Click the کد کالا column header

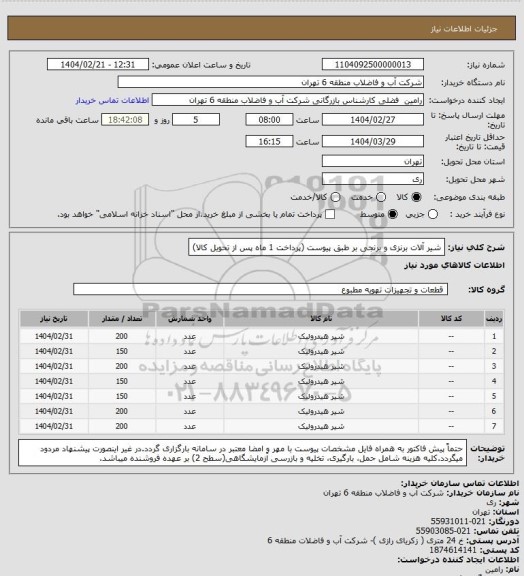(x=451, y=319)
